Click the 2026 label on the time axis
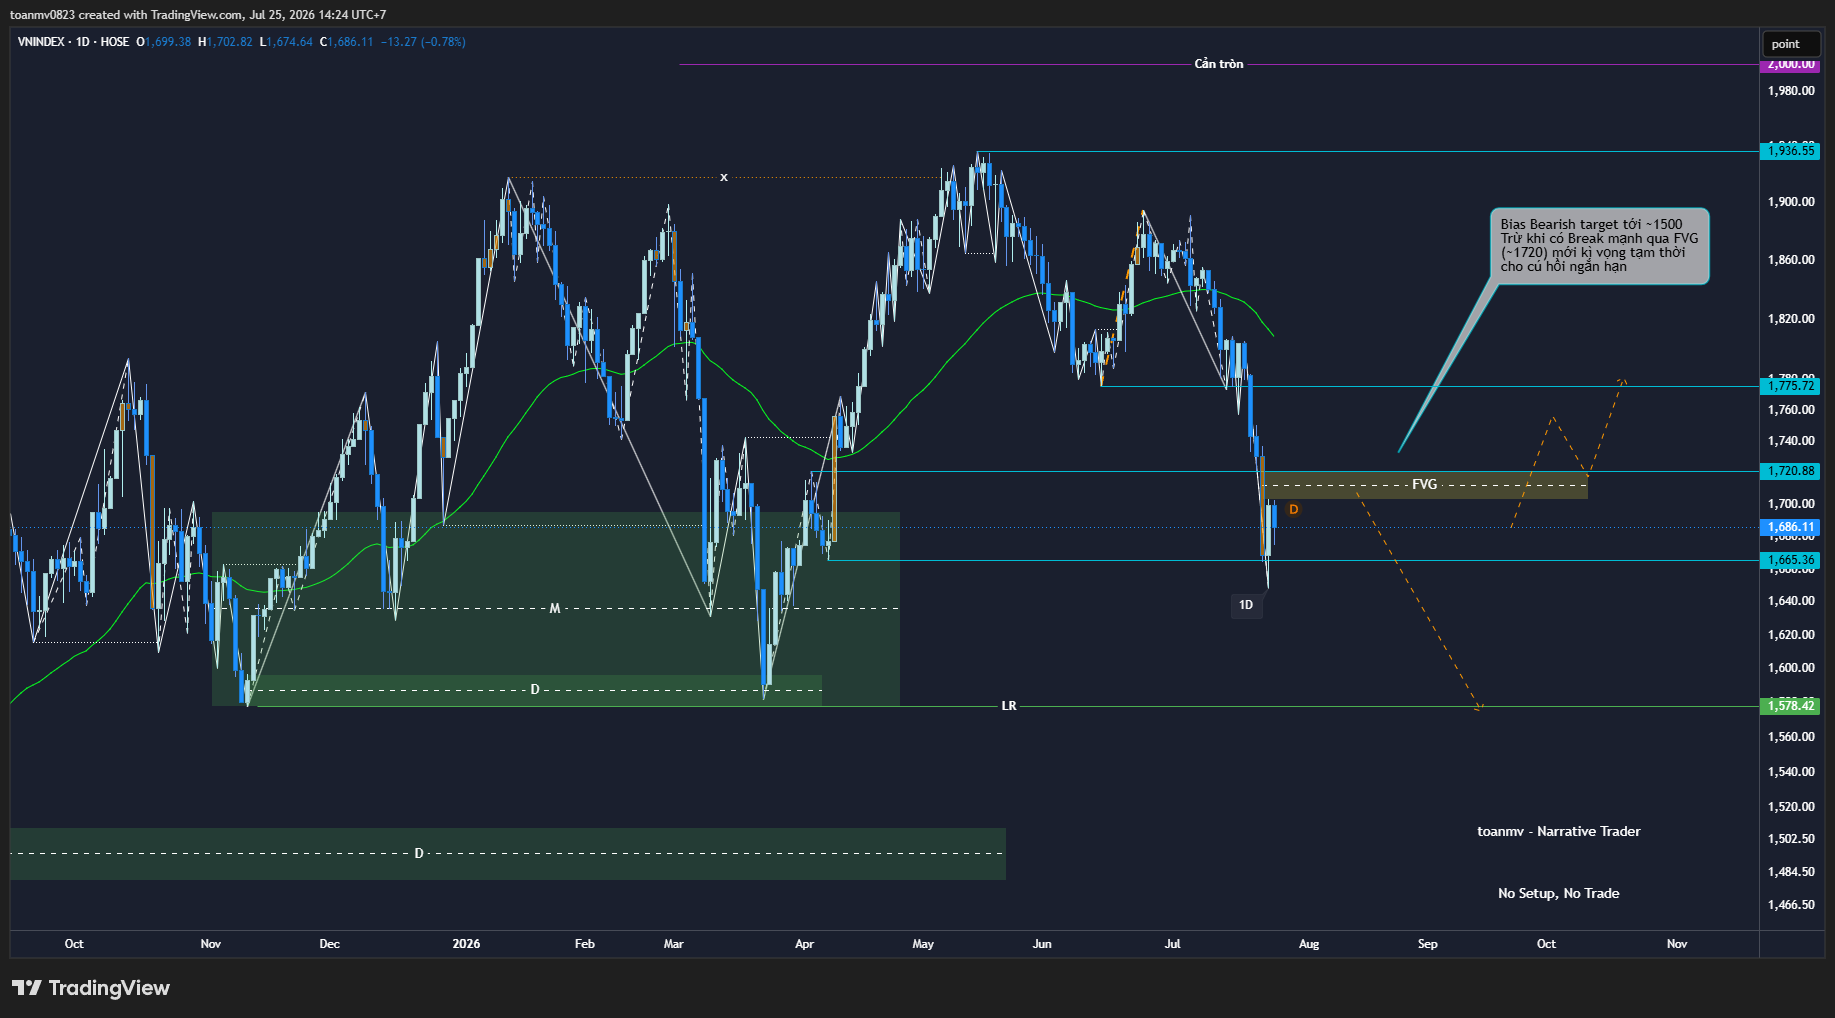The image size is (1835, 1018). click(x=466, y=944)
